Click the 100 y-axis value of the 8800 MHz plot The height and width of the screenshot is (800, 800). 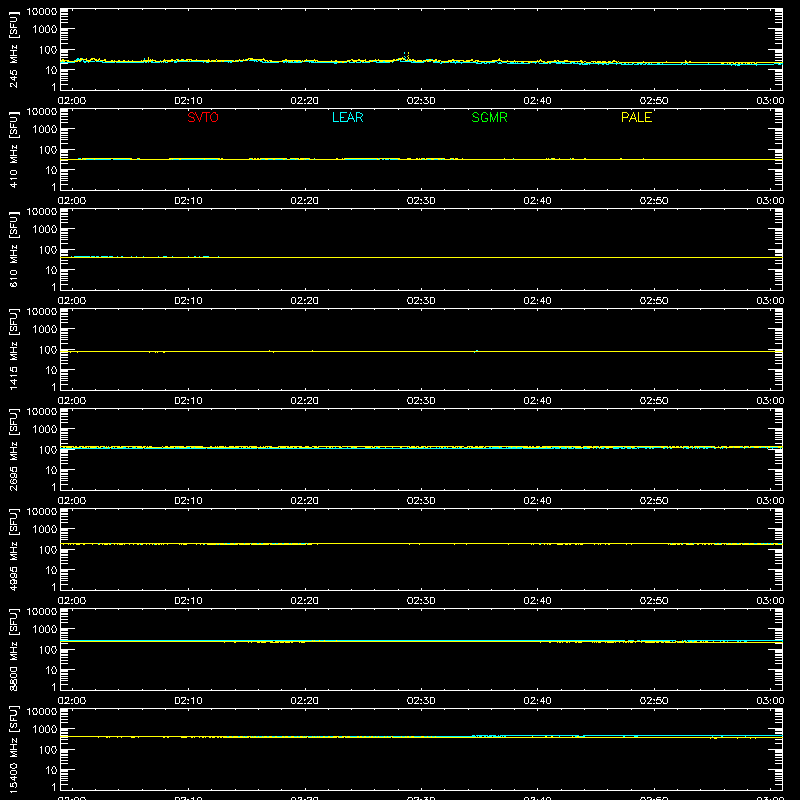tap(48, 649)
